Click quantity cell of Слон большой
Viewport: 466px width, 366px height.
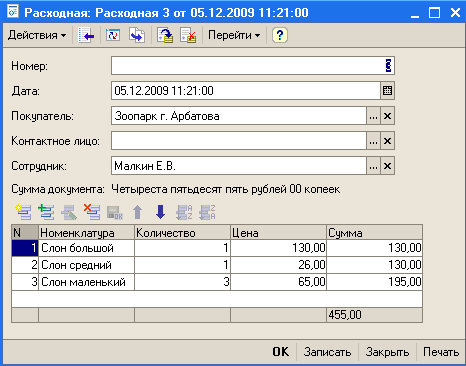coord(183,248)
